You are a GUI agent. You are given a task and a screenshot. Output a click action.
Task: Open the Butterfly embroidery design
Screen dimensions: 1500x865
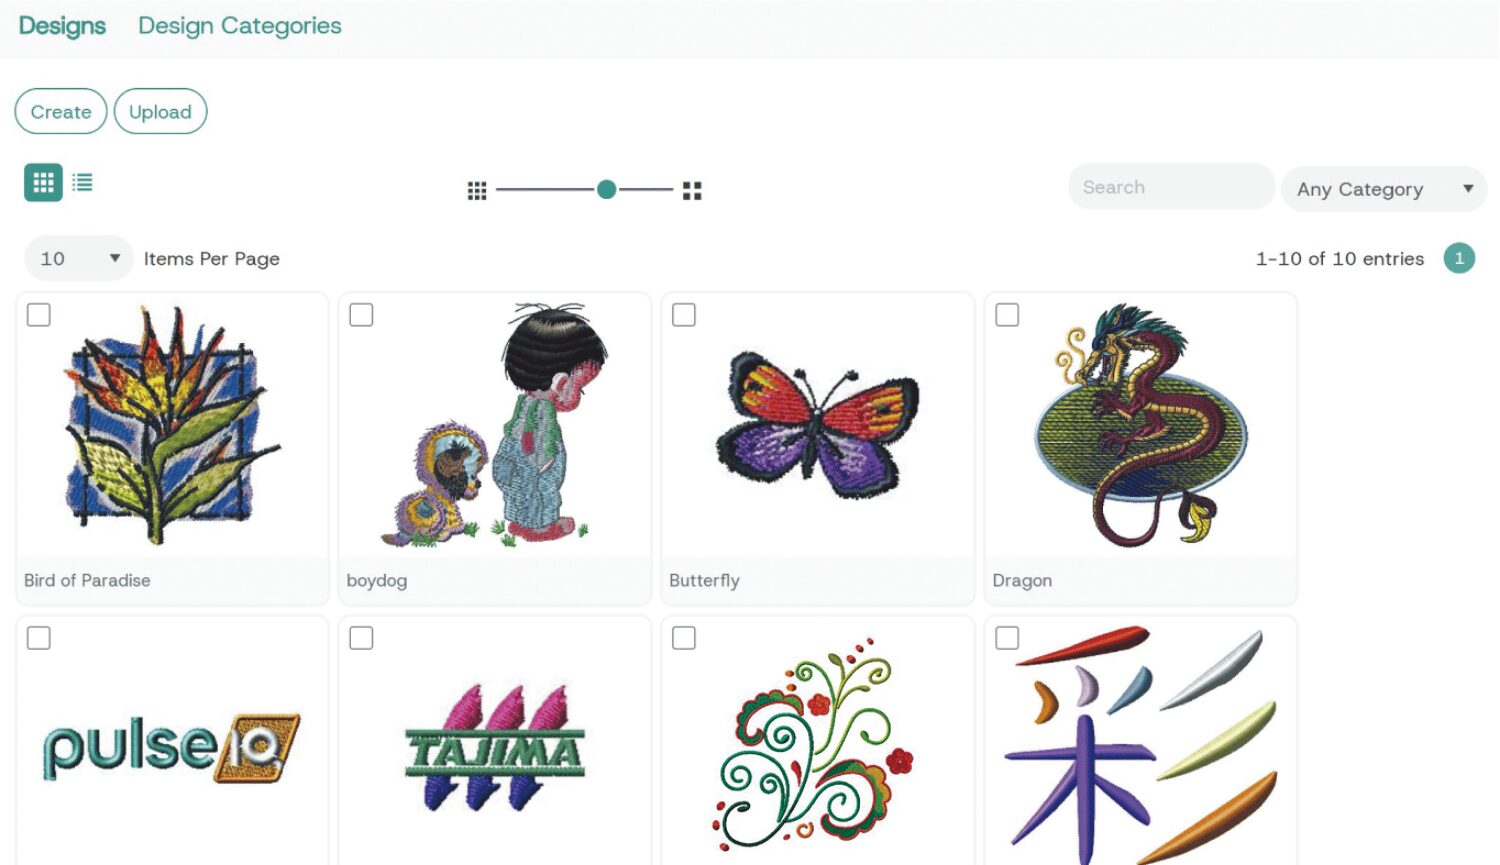[817, 425]
